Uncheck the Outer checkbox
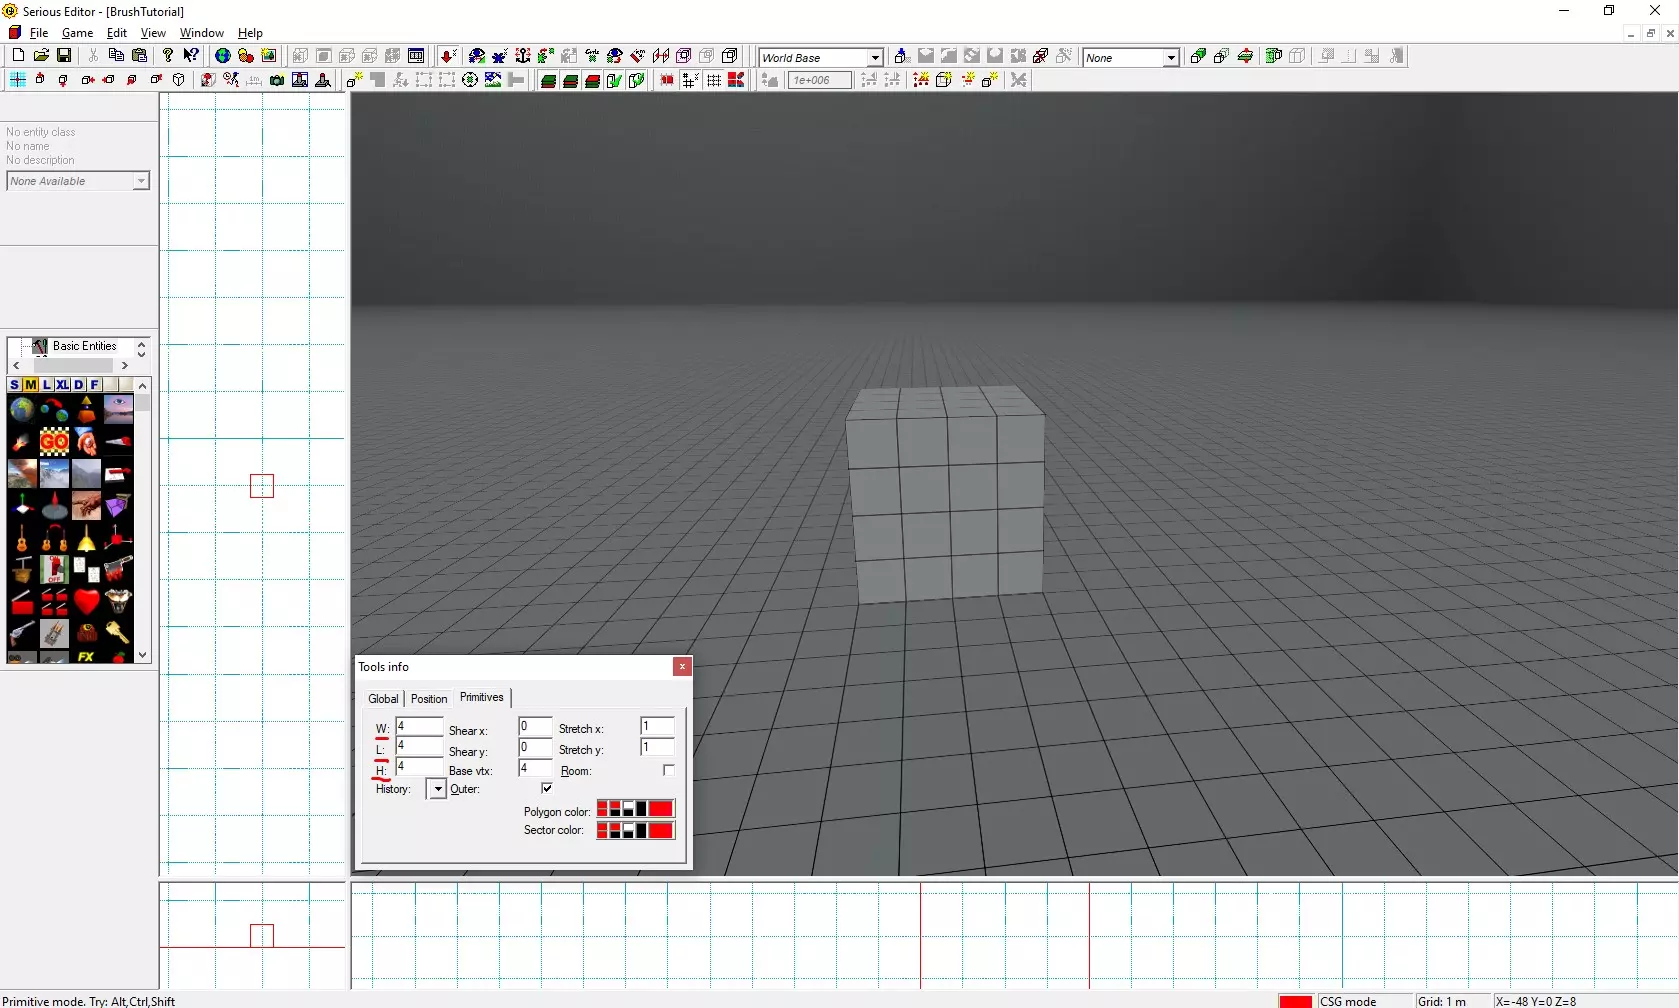This screenshot has width=1679, height=1008. point(547,788)
